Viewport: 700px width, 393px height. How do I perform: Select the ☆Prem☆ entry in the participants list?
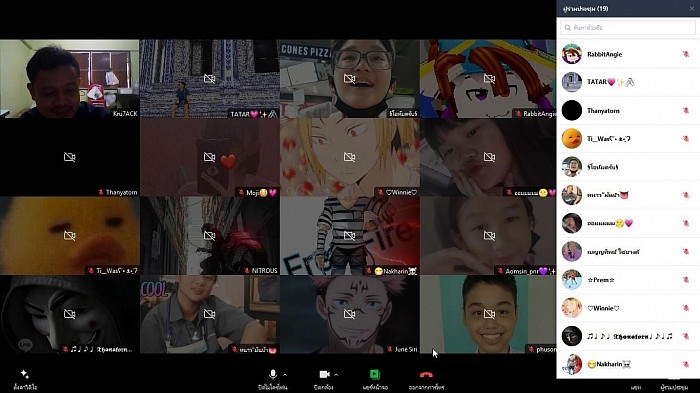(x=628, y=280)
